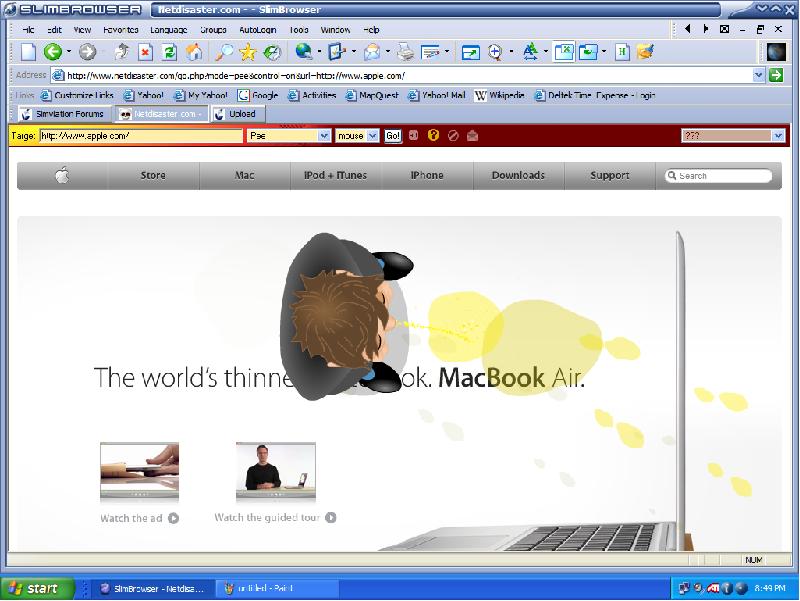Open the AutoLogin menu
Viewport: 800px width, 601px height.
click(257, 30)
